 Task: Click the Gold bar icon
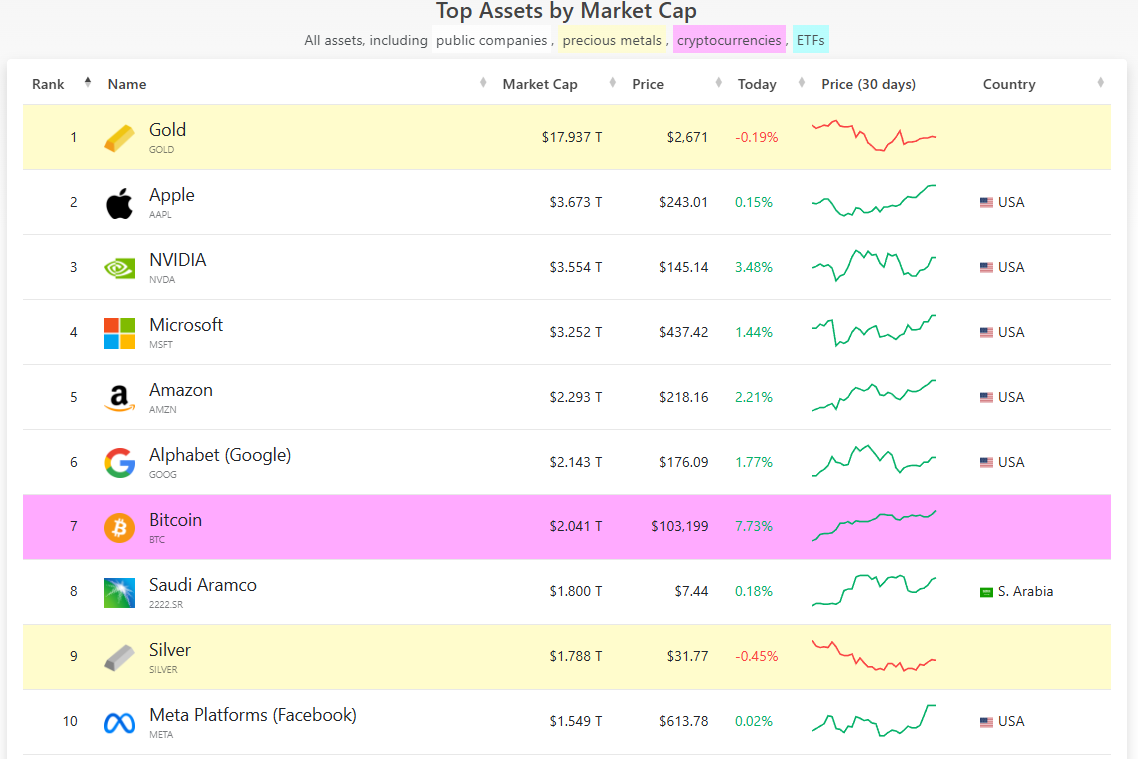pos(119,138)
